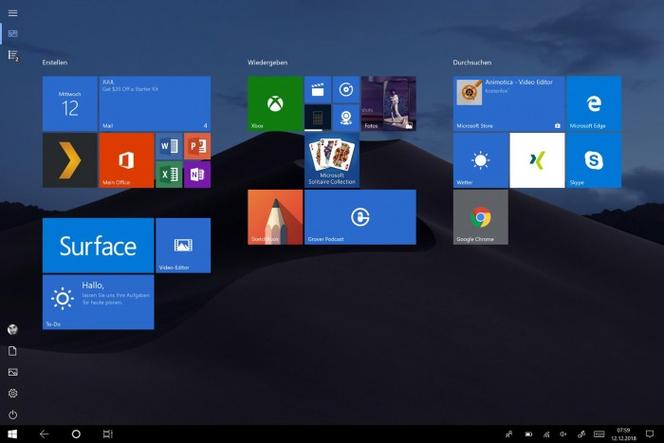This screenshot has width=664, height=443.
Task: Open Microsoft Edge tile
Action: (593, 103)
